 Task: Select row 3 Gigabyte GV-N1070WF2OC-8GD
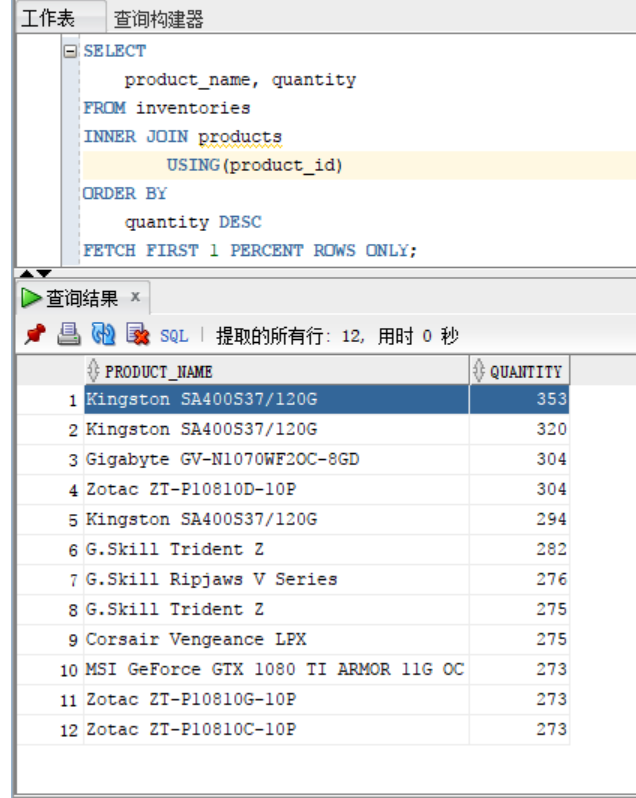[222, 459]
